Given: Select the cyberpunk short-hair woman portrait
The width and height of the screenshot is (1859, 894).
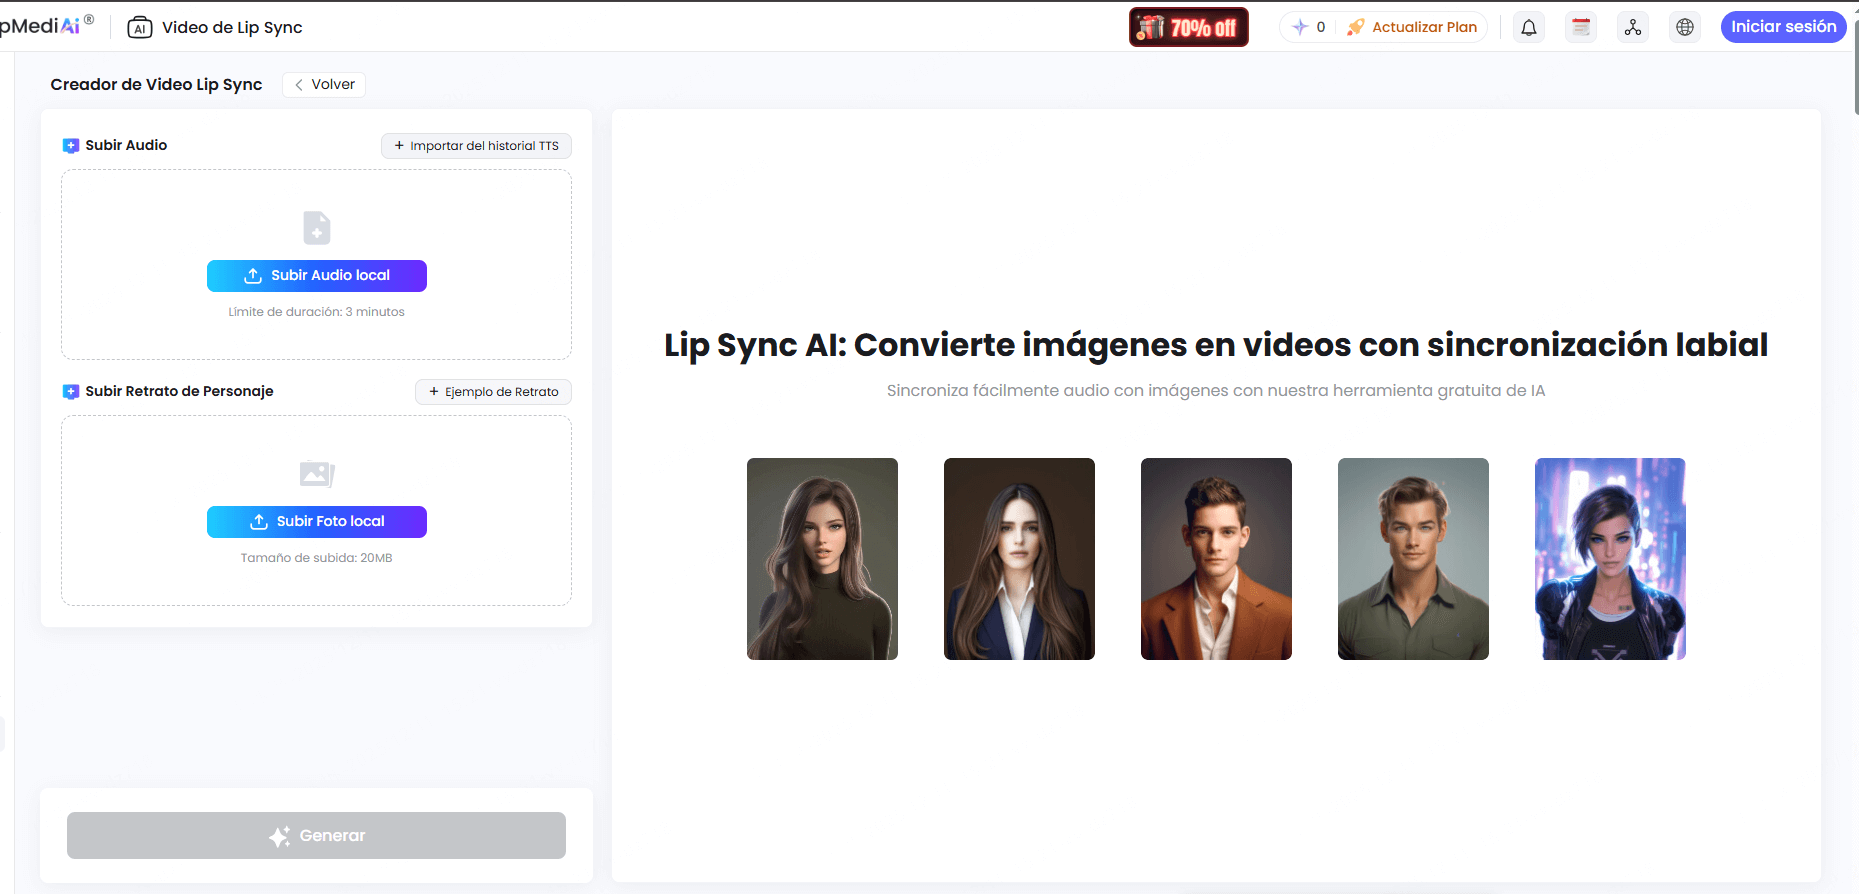Looking at the screenshot, I should [1610, 559].
